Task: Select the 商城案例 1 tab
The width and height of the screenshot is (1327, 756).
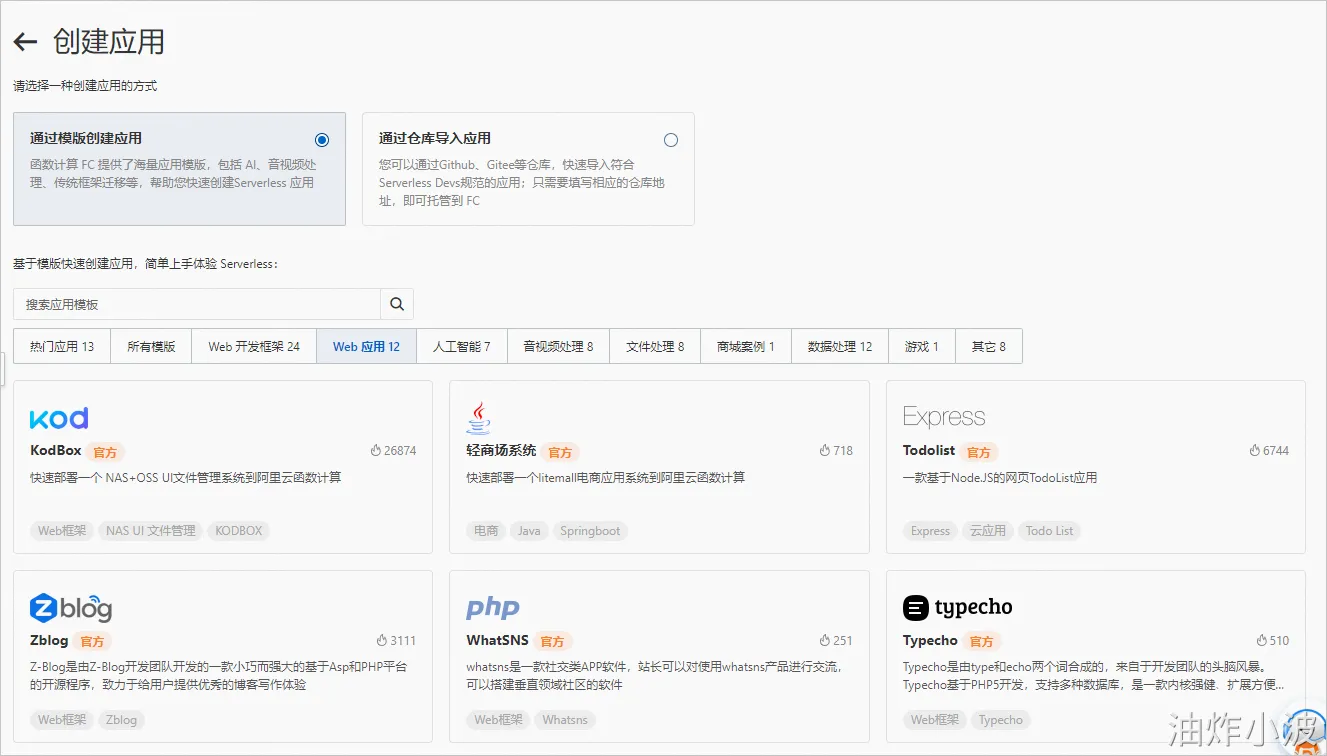Action: coord(746,347)
